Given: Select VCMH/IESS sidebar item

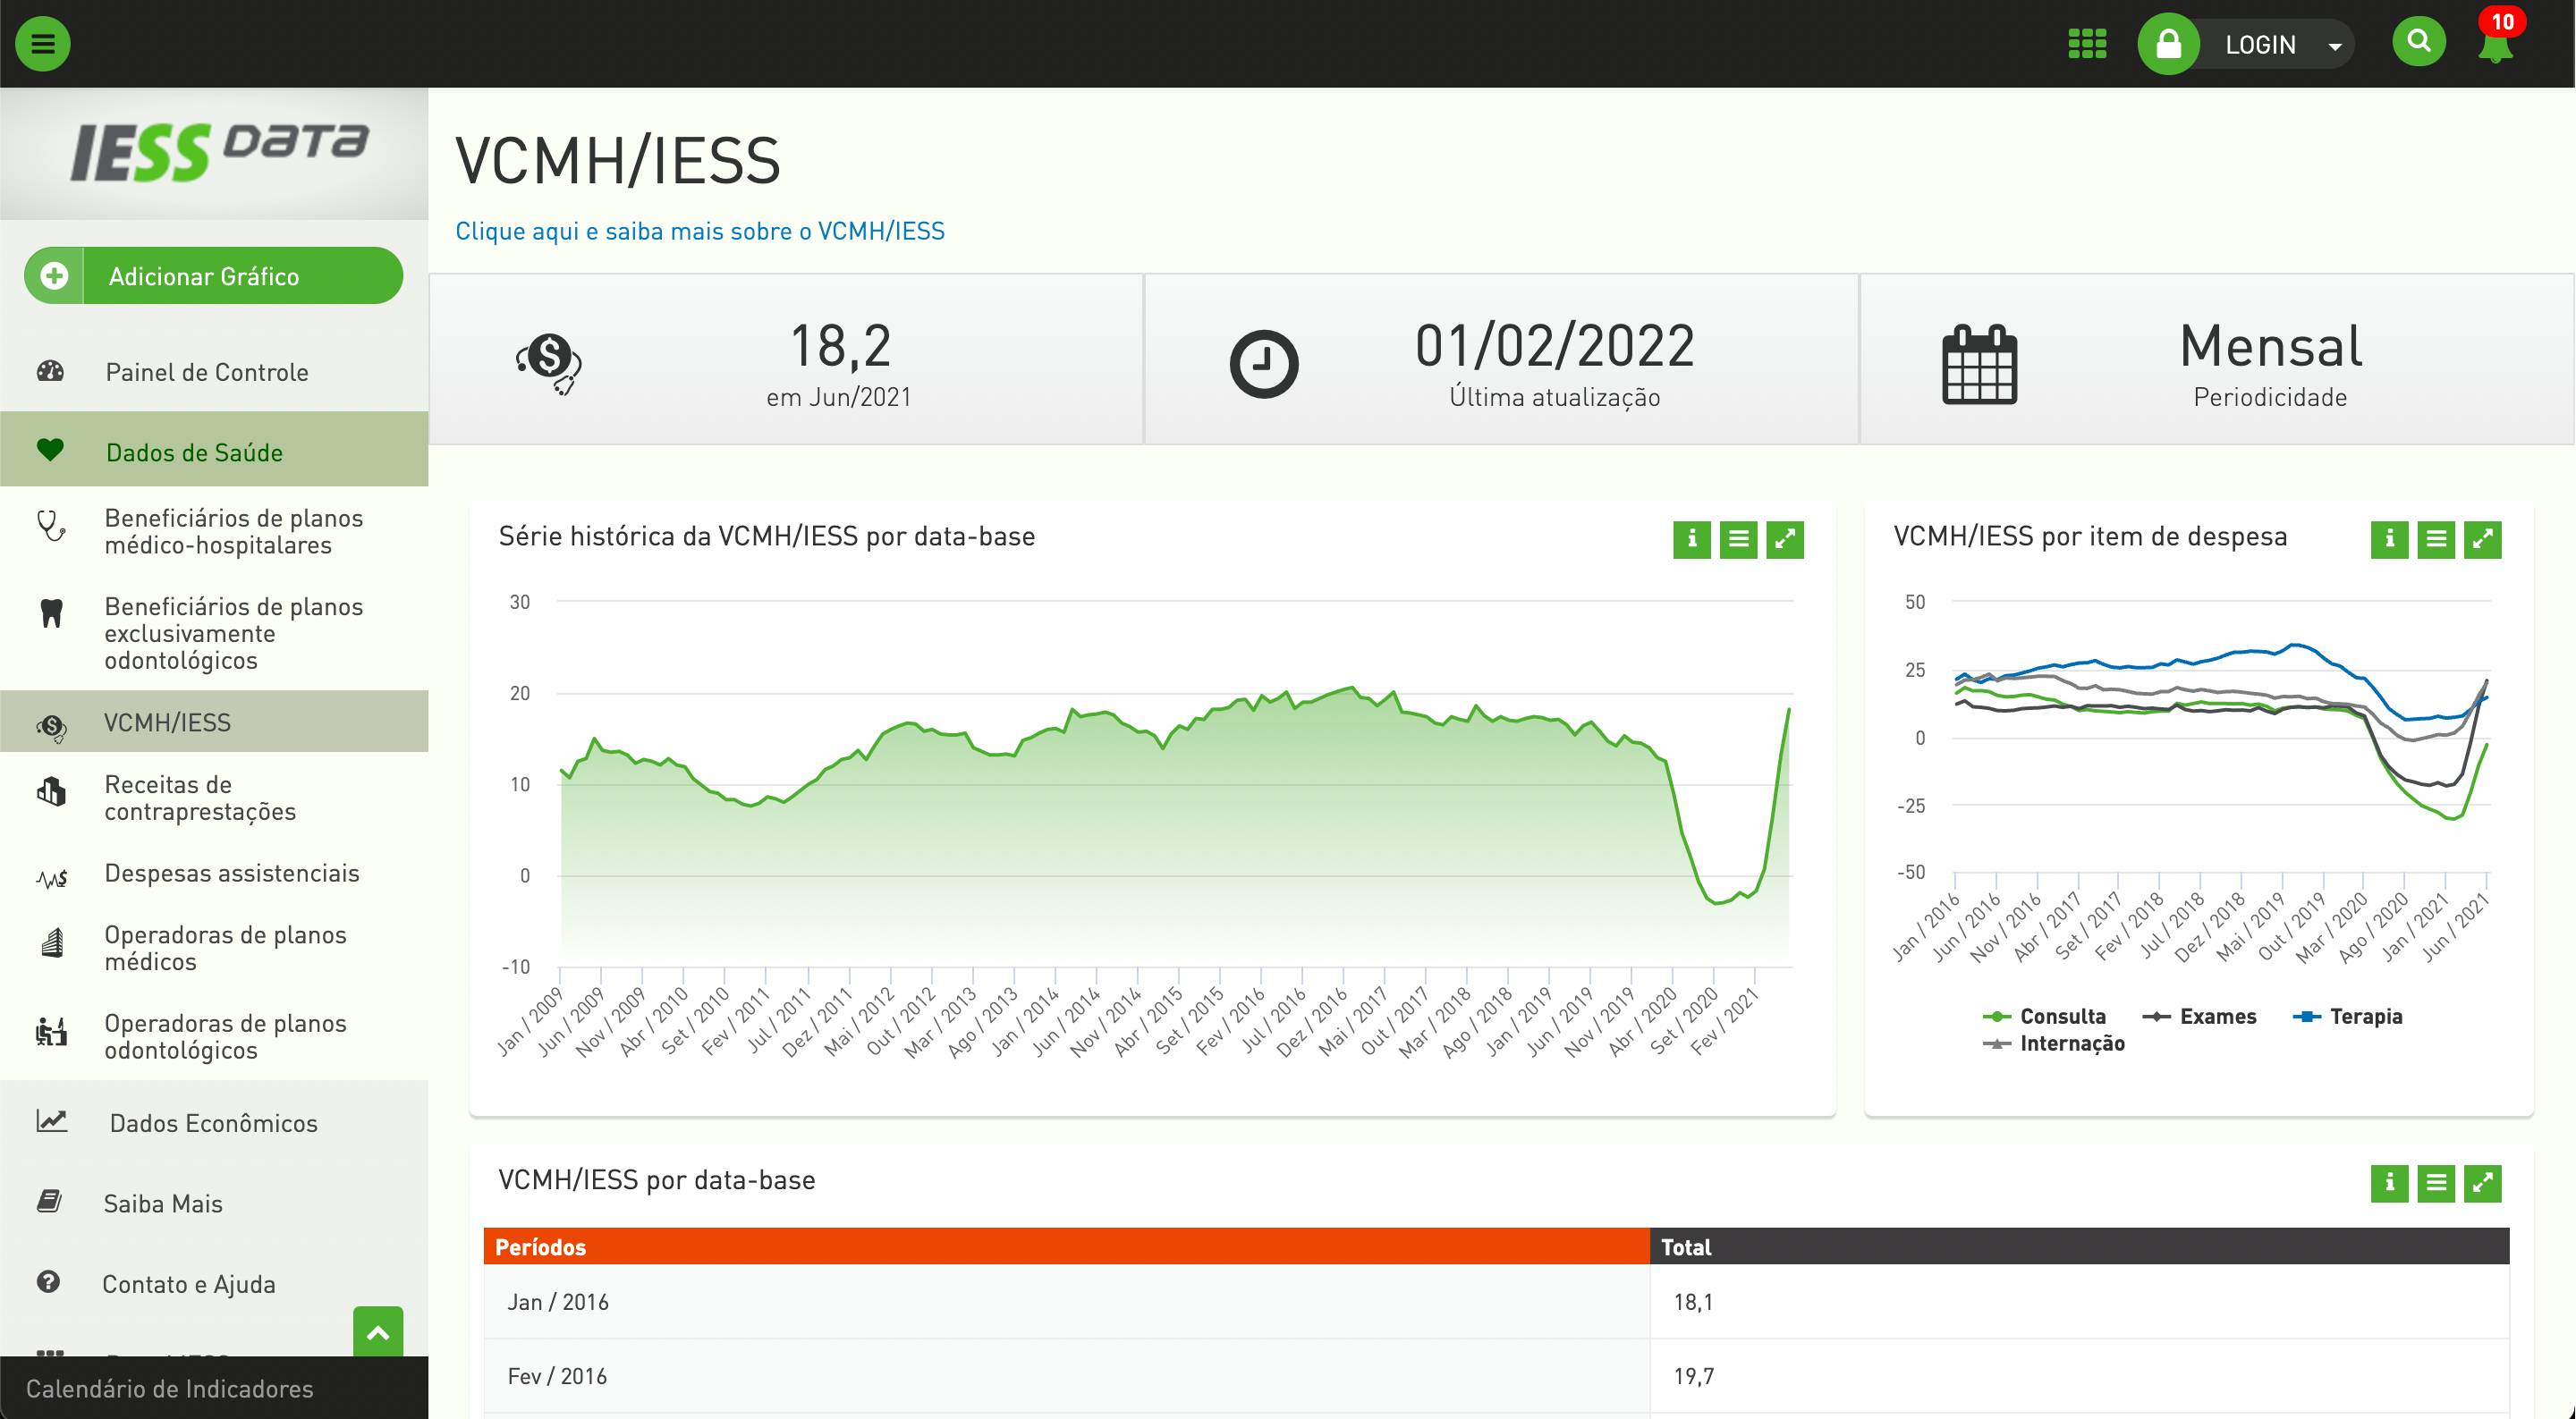Looking at the screenshot, I should tap(214, 722).
